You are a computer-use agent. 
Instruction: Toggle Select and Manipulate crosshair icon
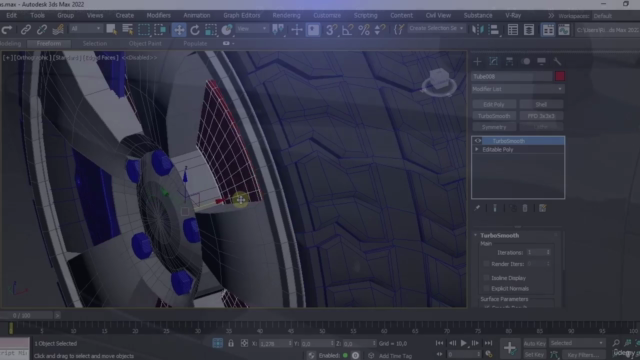pyautogui.click(x=297, y=29)
